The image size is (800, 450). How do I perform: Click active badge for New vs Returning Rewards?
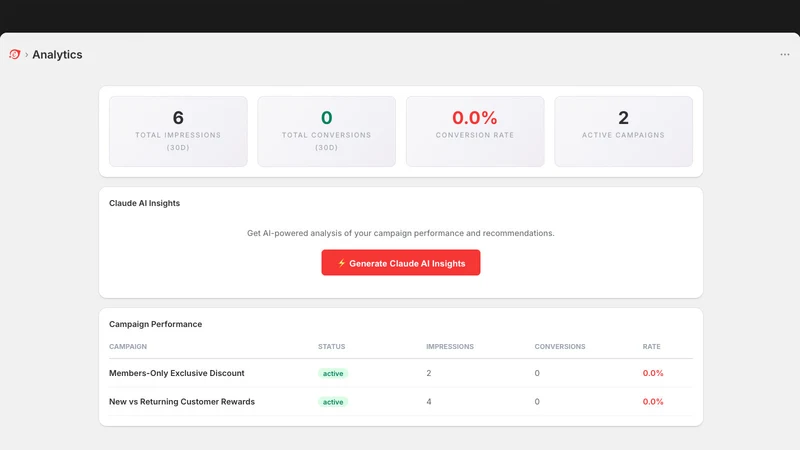pyautogui.click(x=333, y=402)
